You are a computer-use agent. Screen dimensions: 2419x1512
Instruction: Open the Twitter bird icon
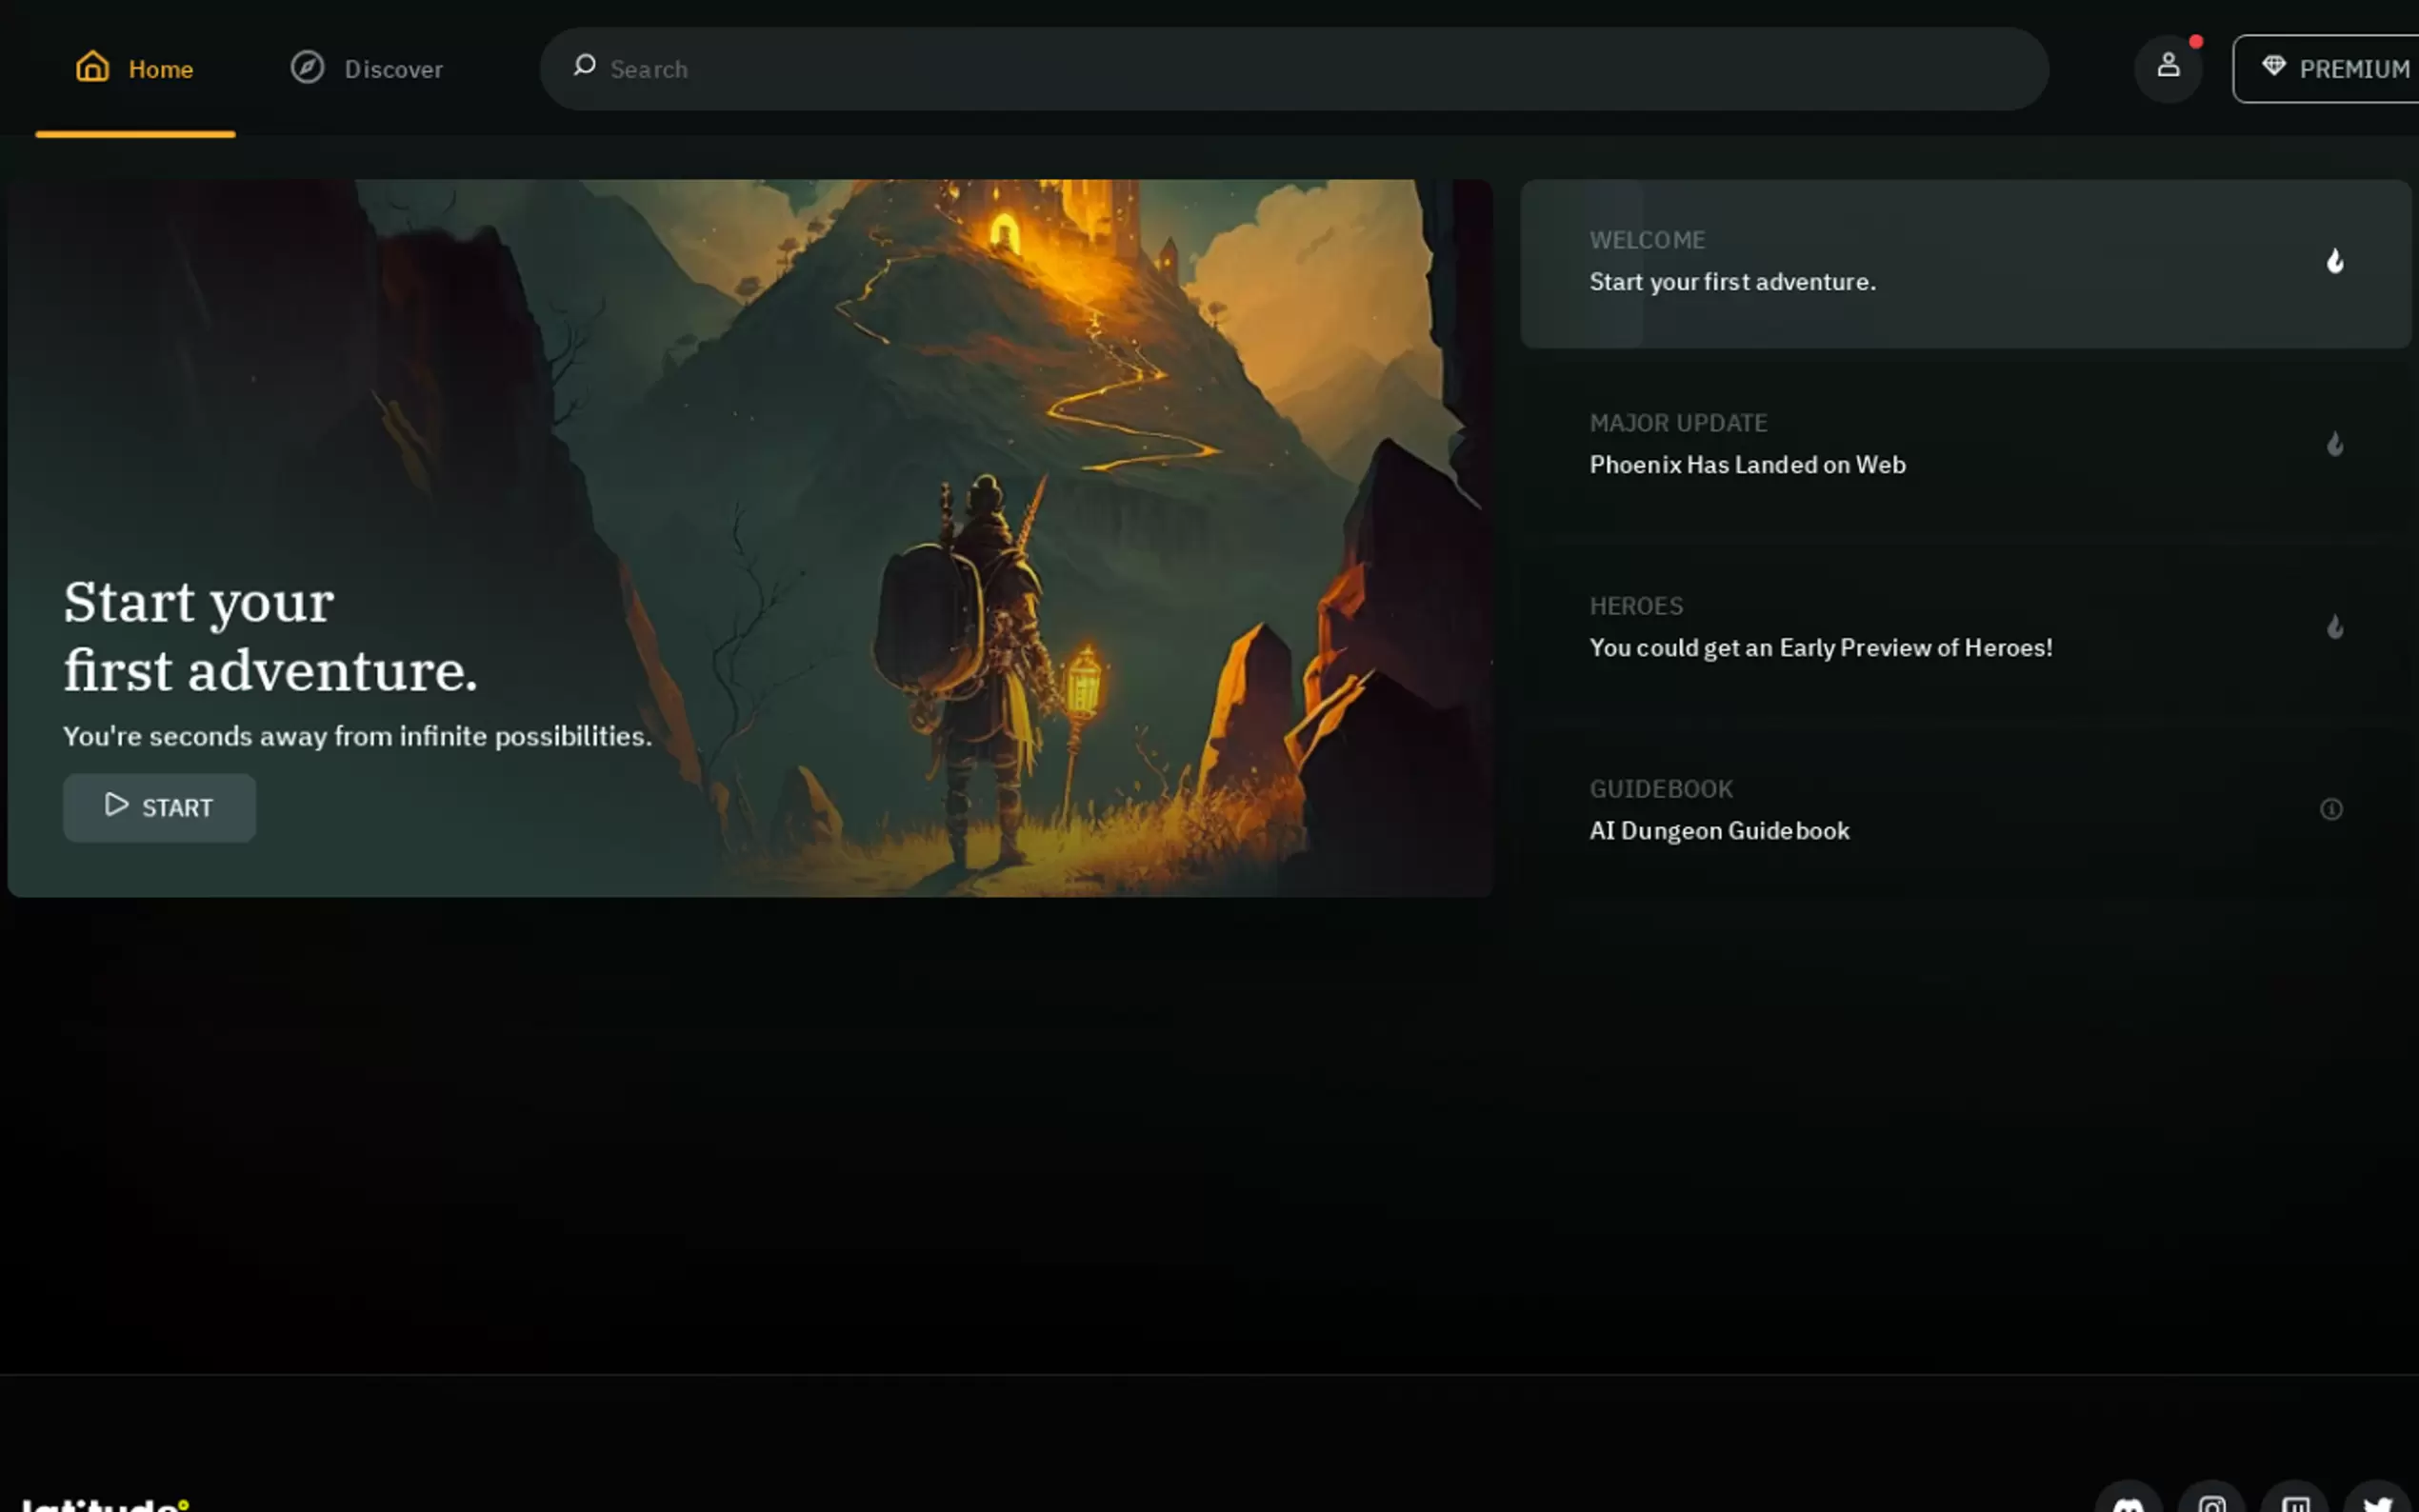2377,1502
